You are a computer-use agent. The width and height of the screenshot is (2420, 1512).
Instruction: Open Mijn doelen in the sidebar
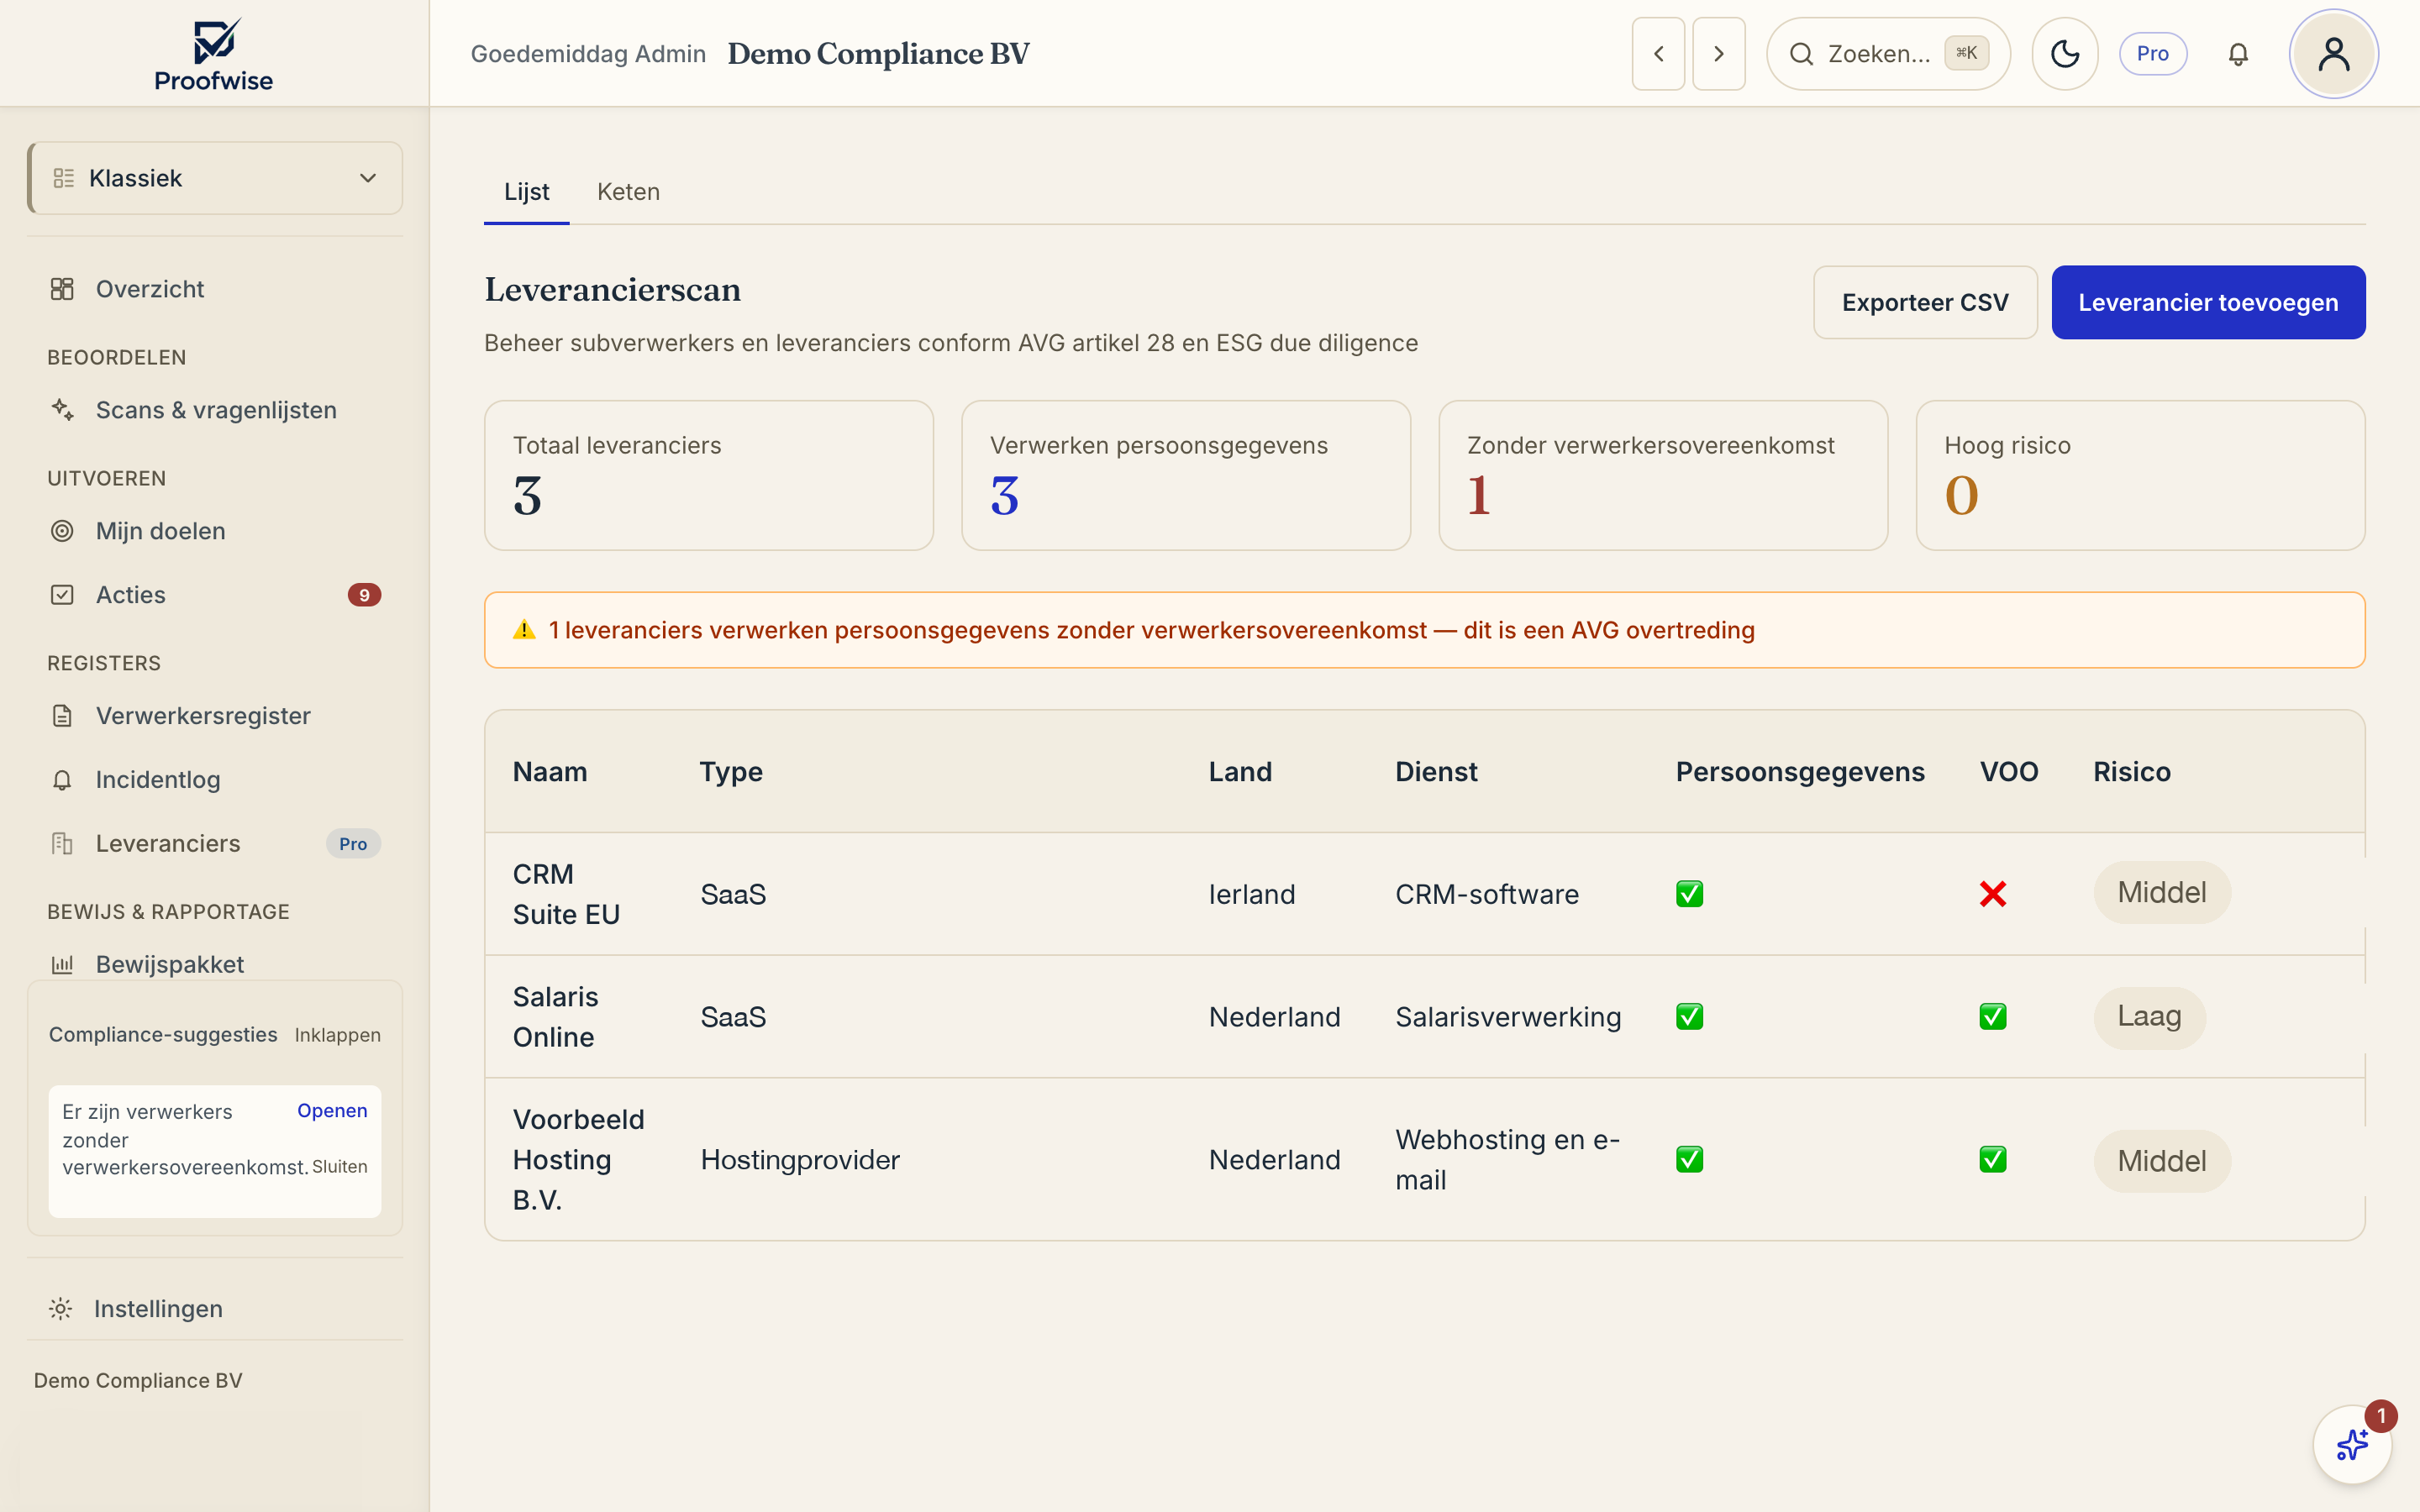[x=215, y=531]
